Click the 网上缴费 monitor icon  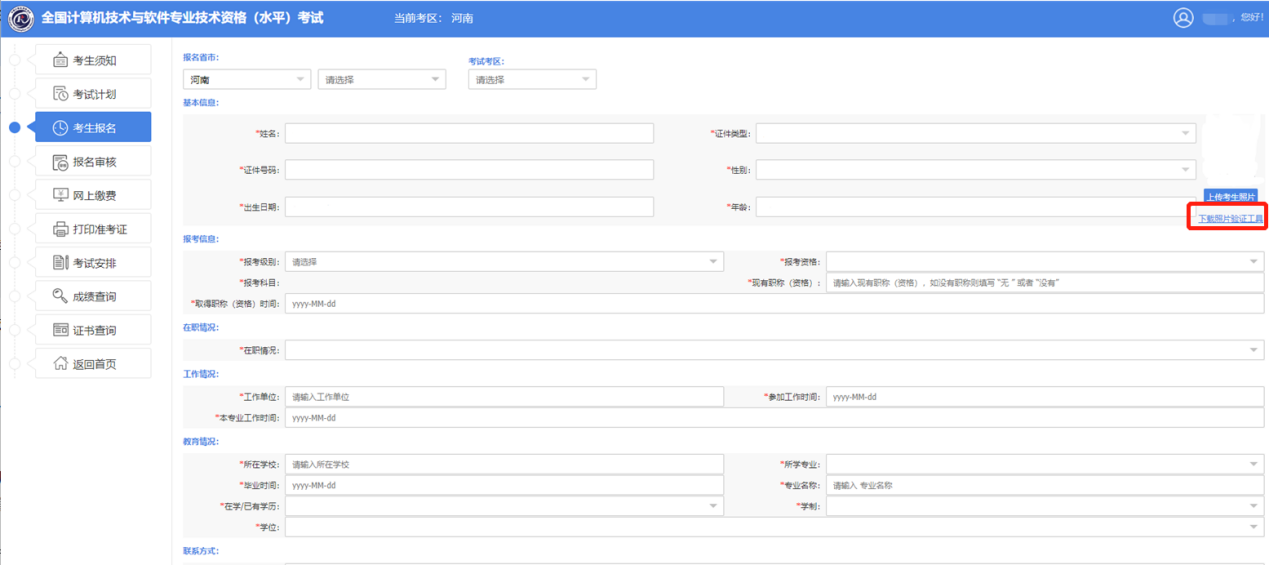pyautogui.click(x=60, y=195)
